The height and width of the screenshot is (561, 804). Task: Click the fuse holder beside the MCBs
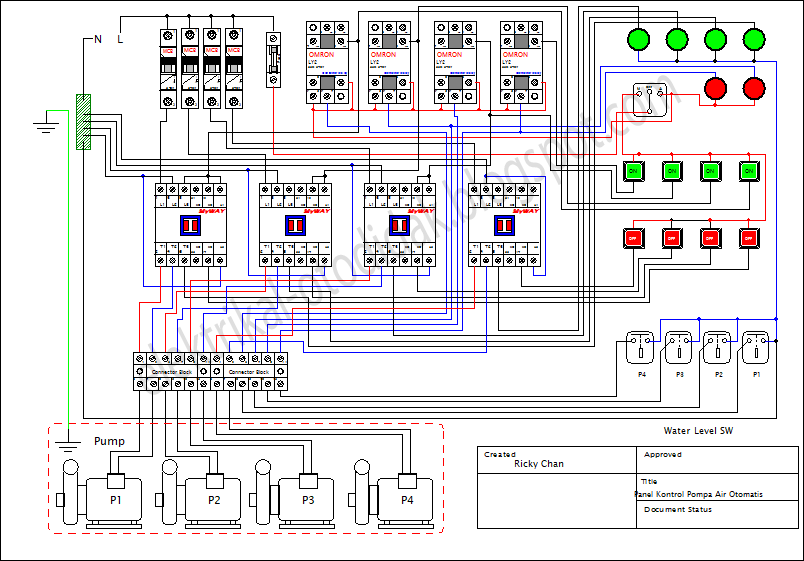(x=273, y=59)
